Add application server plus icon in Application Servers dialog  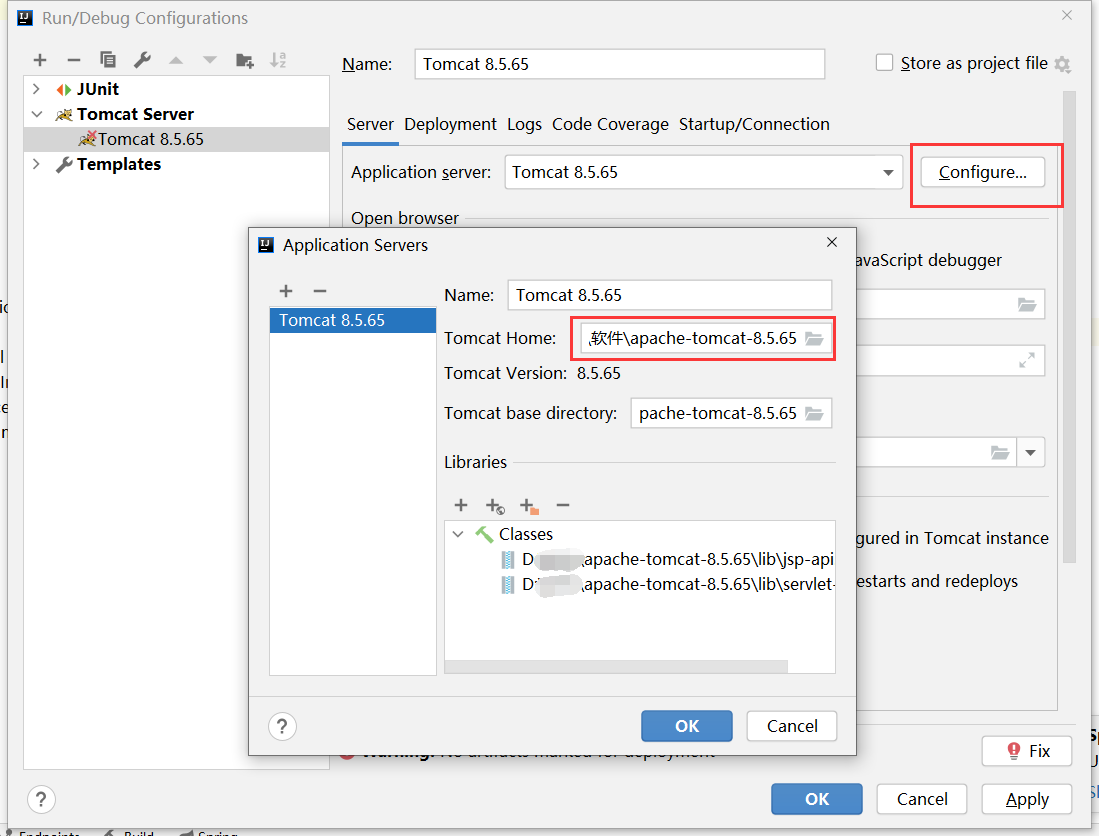click(286, 291)
